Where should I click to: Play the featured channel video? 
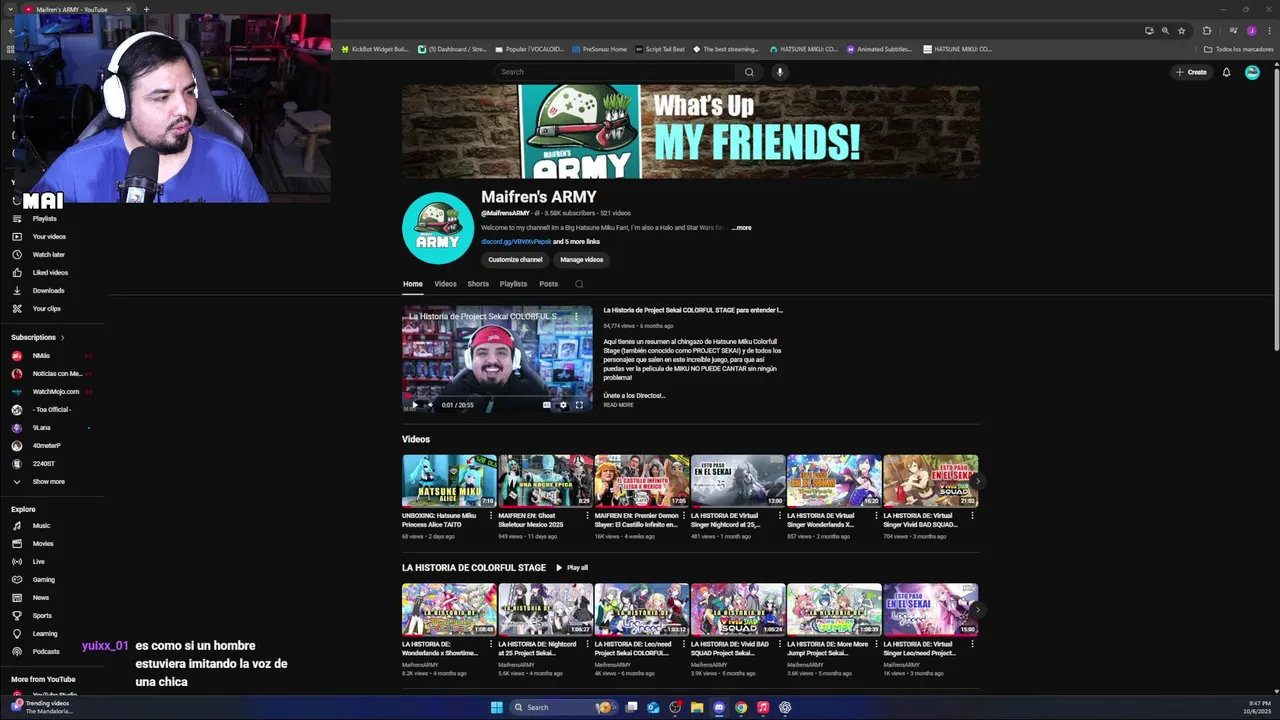coord(415,405)
